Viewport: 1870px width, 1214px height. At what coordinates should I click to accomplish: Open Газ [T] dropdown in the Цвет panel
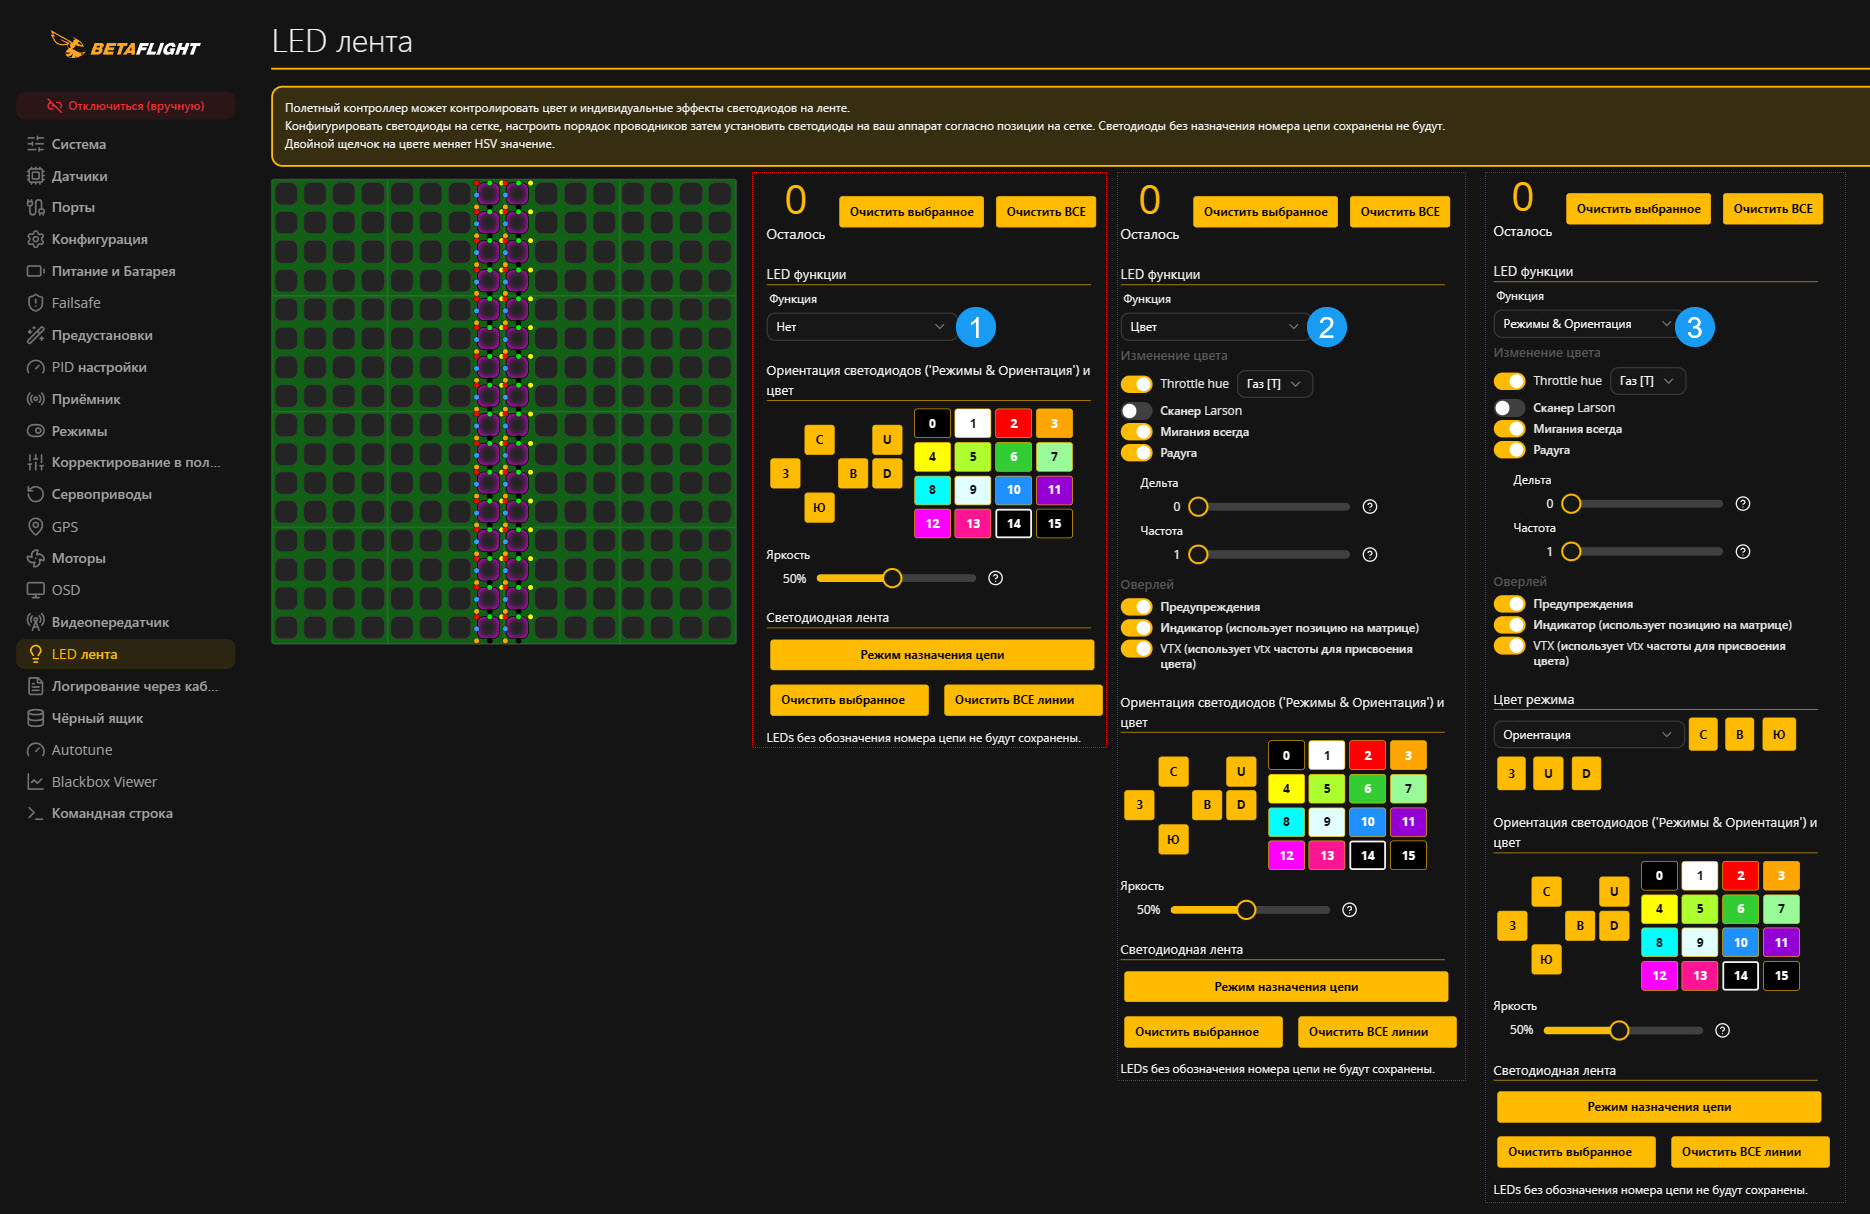(x=1275, y=384)
